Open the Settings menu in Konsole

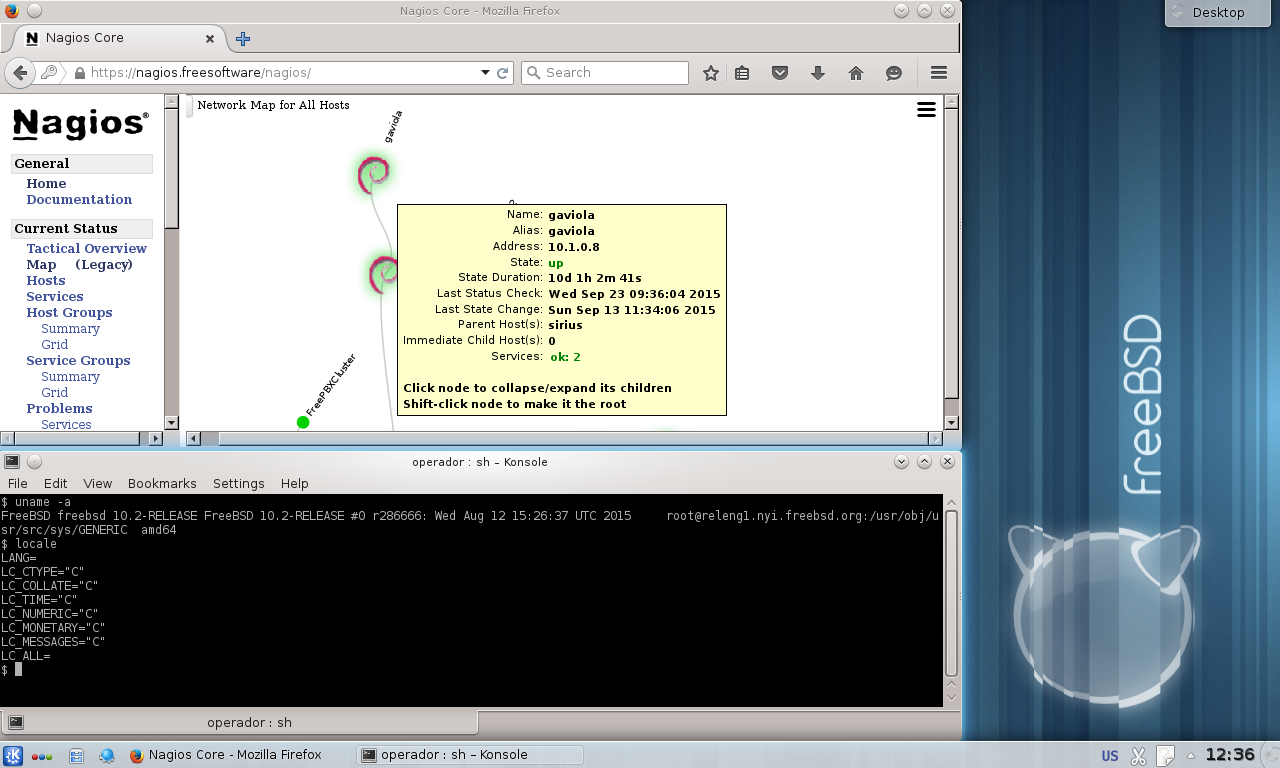[238, 483]
